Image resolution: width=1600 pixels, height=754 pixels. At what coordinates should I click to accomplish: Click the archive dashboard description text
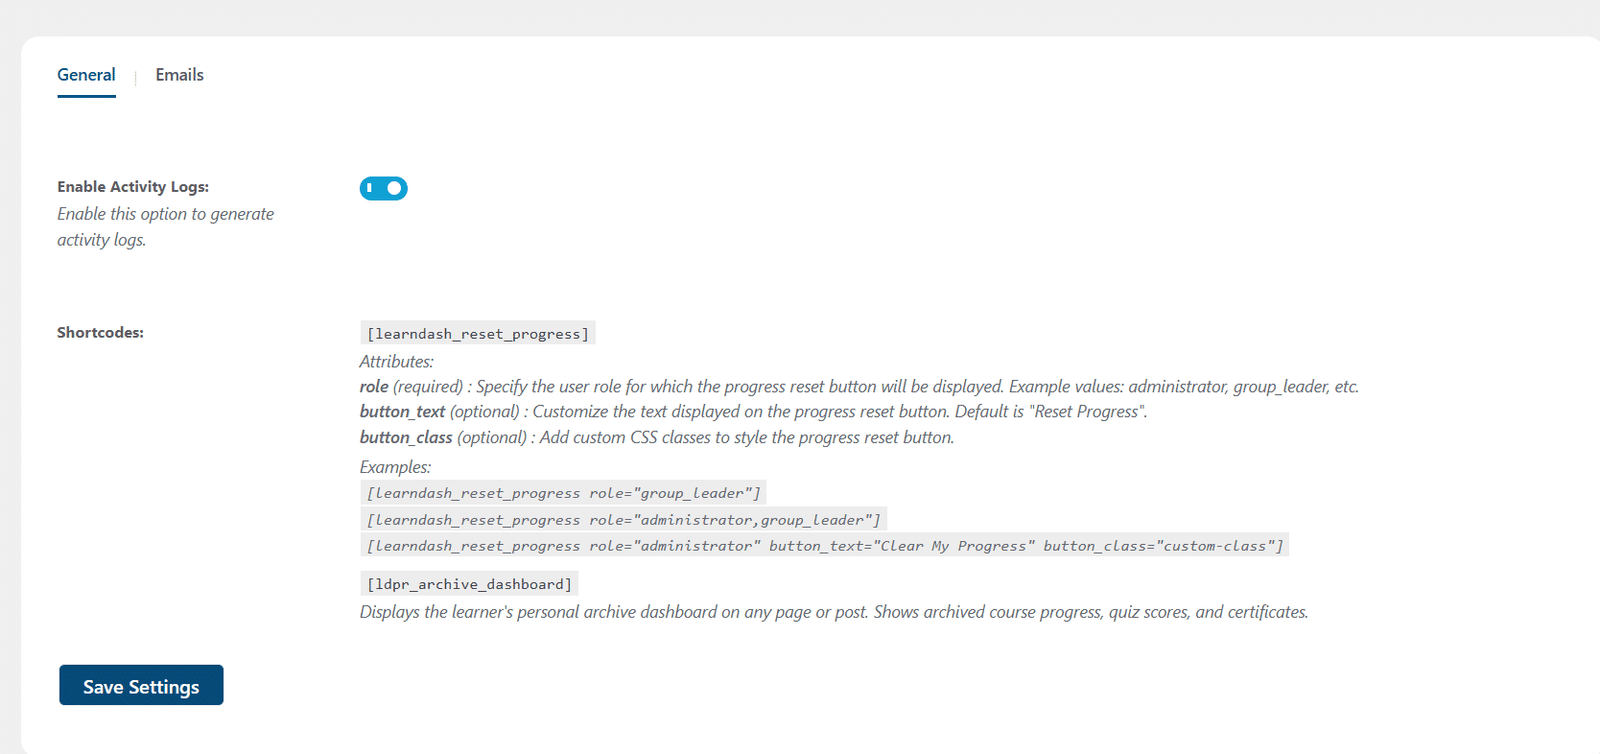pyautogui.click(x=834, y=612)
